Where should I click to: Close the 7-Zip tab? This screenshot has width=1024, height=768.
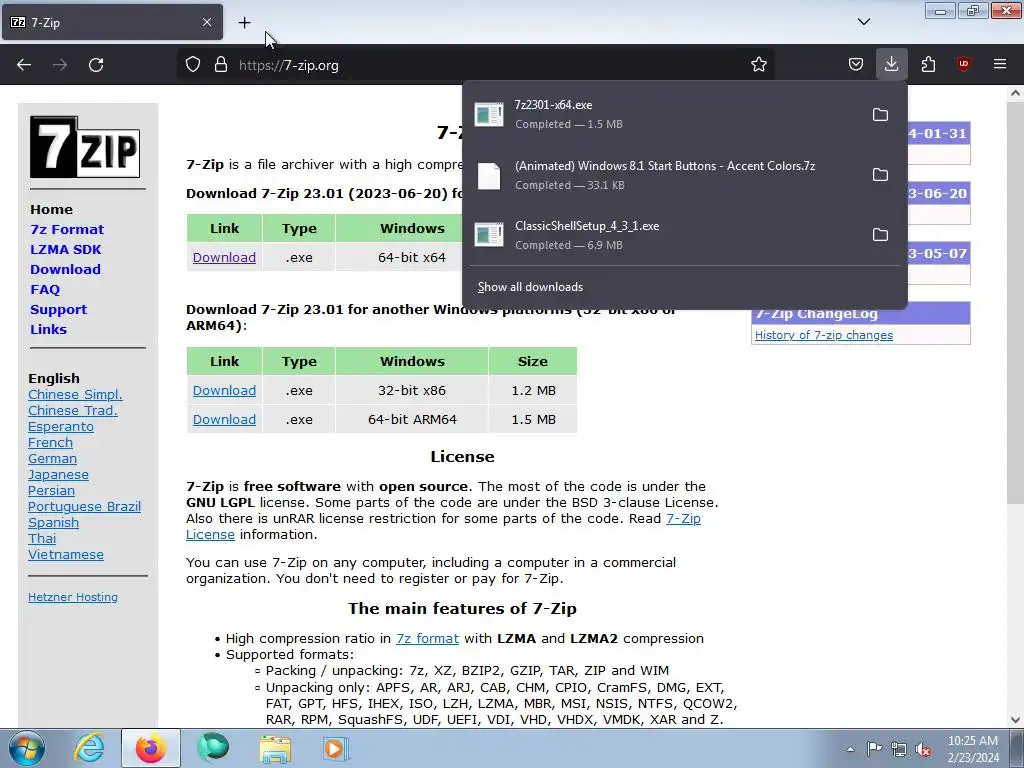[x=206, y=22]
